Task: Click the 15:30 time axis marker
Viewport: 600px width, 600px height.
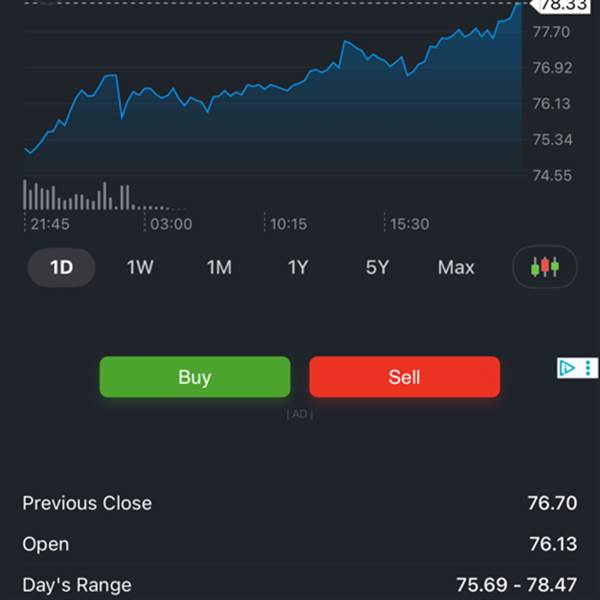Action: pos(410,224)
